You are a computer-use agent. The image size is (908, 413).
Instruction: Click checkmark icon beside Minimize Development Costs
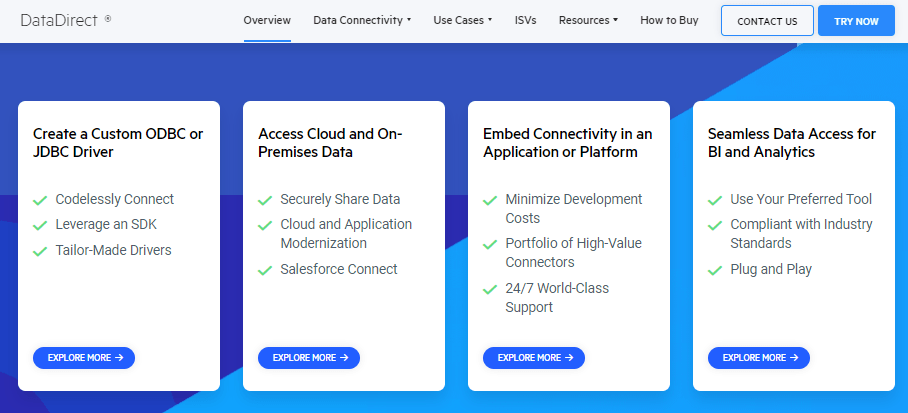coord(490,200)
